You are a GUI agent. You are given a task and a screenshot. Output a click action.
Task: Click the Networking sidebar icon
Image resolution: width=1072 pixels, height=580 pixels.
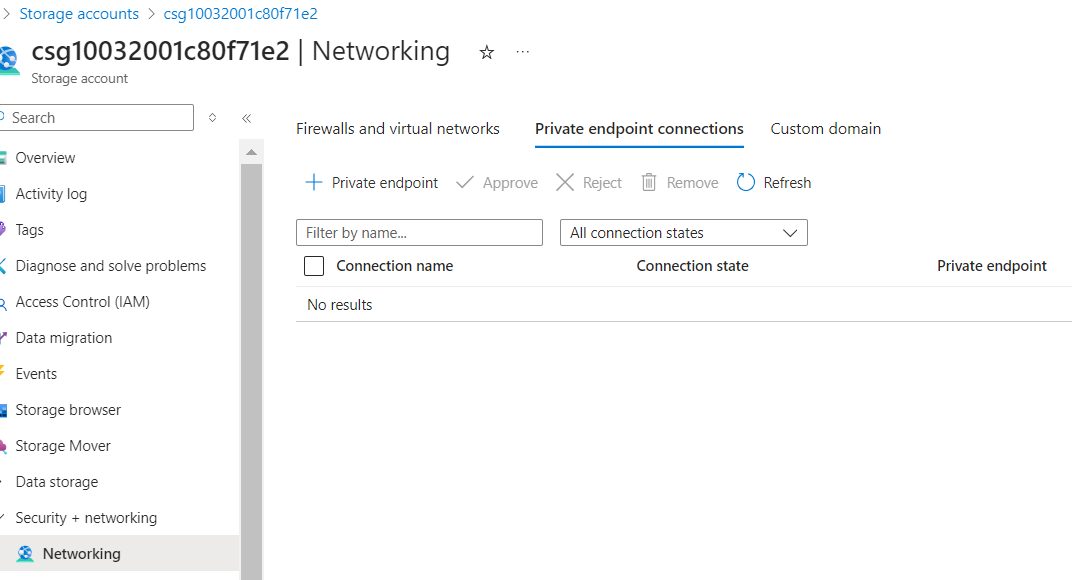(25, 554)
